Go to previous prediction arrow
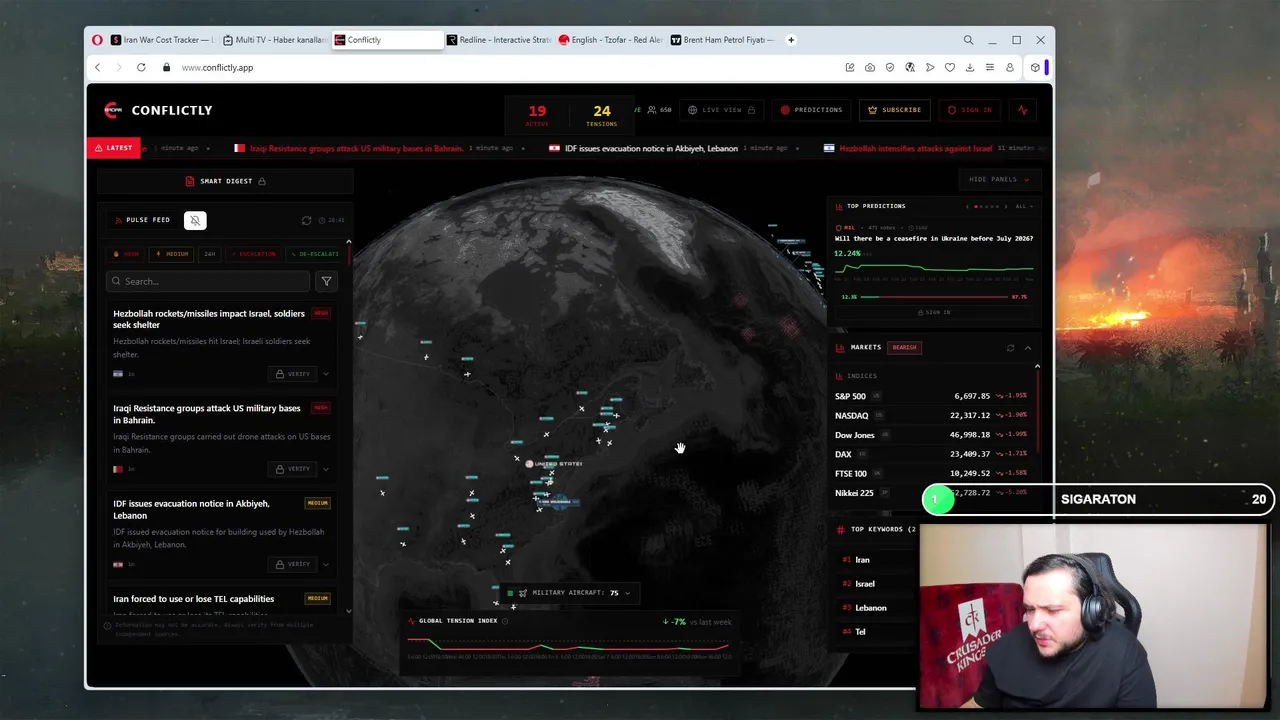1280x720 pixels. [967, 206]
